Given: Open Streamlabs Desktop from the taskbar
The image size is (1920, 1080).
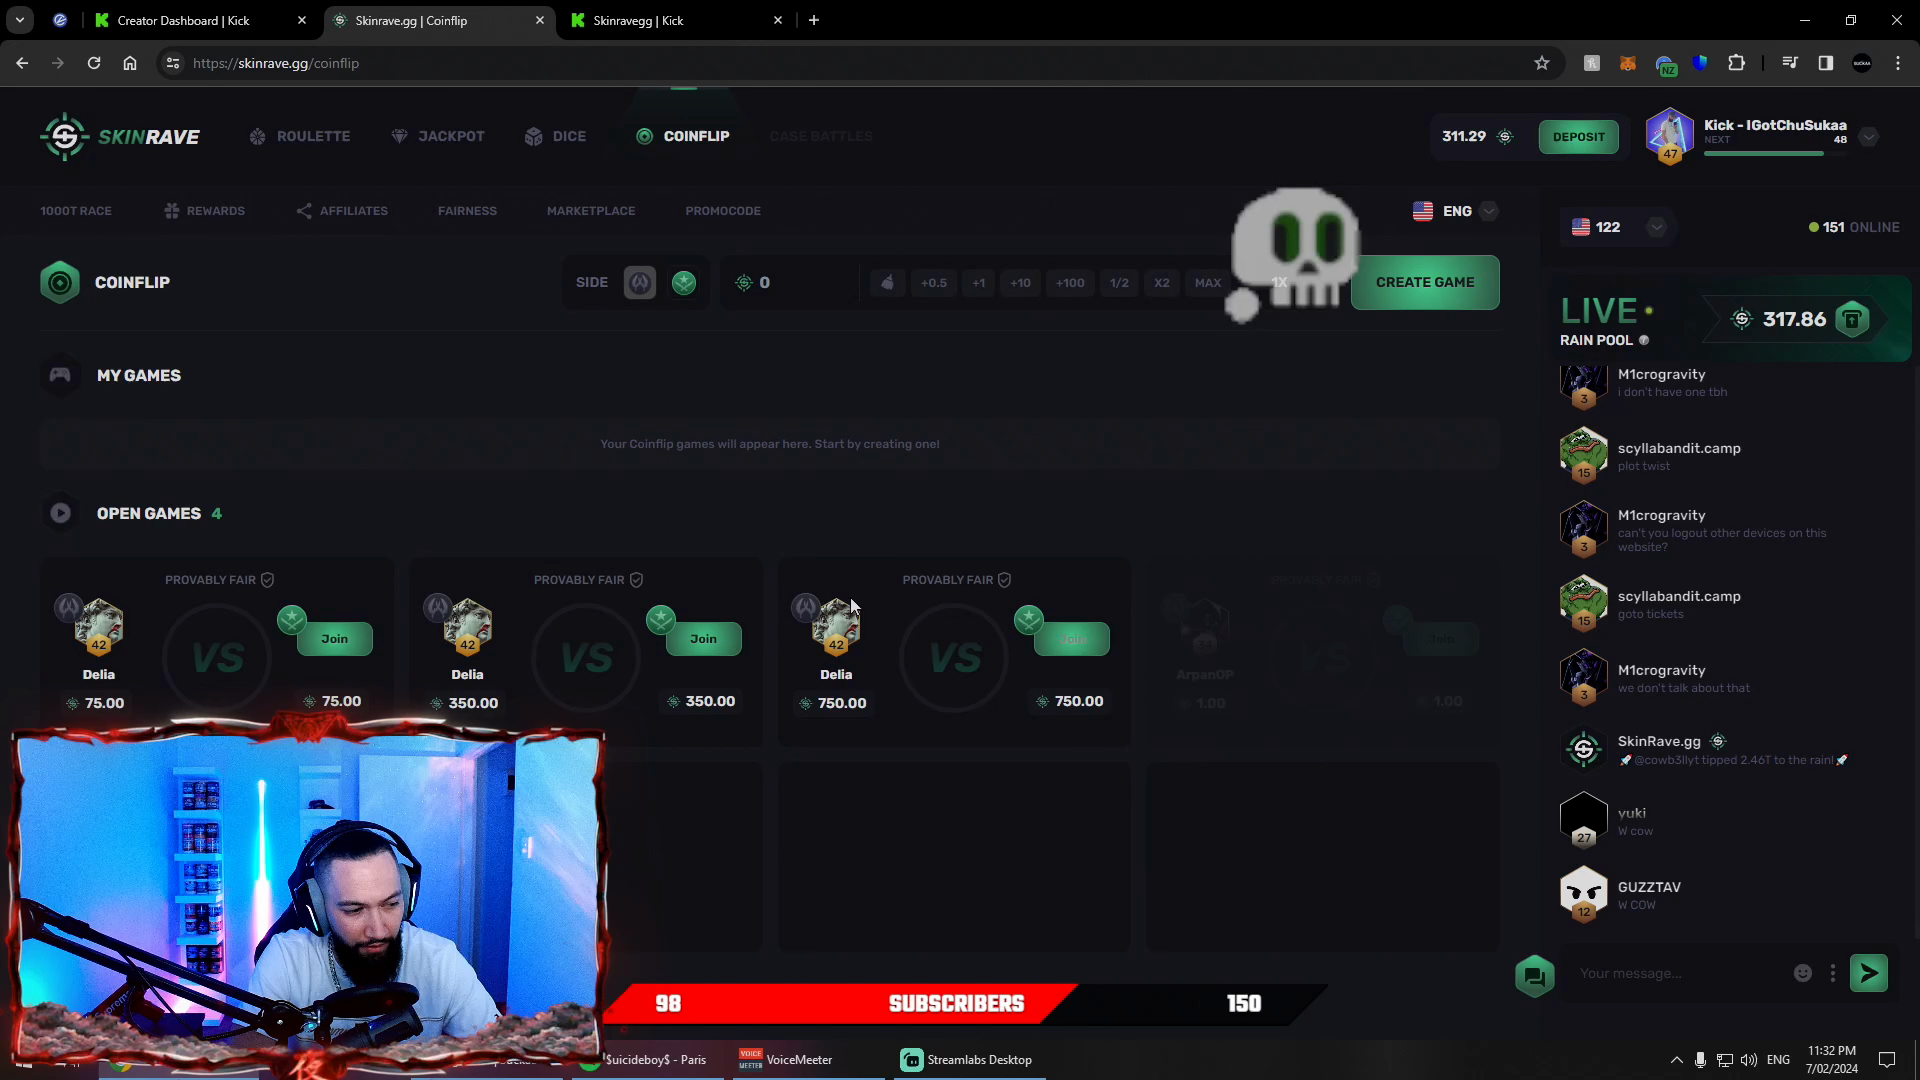Looking at the screenshot, I should click(967, 1060).
